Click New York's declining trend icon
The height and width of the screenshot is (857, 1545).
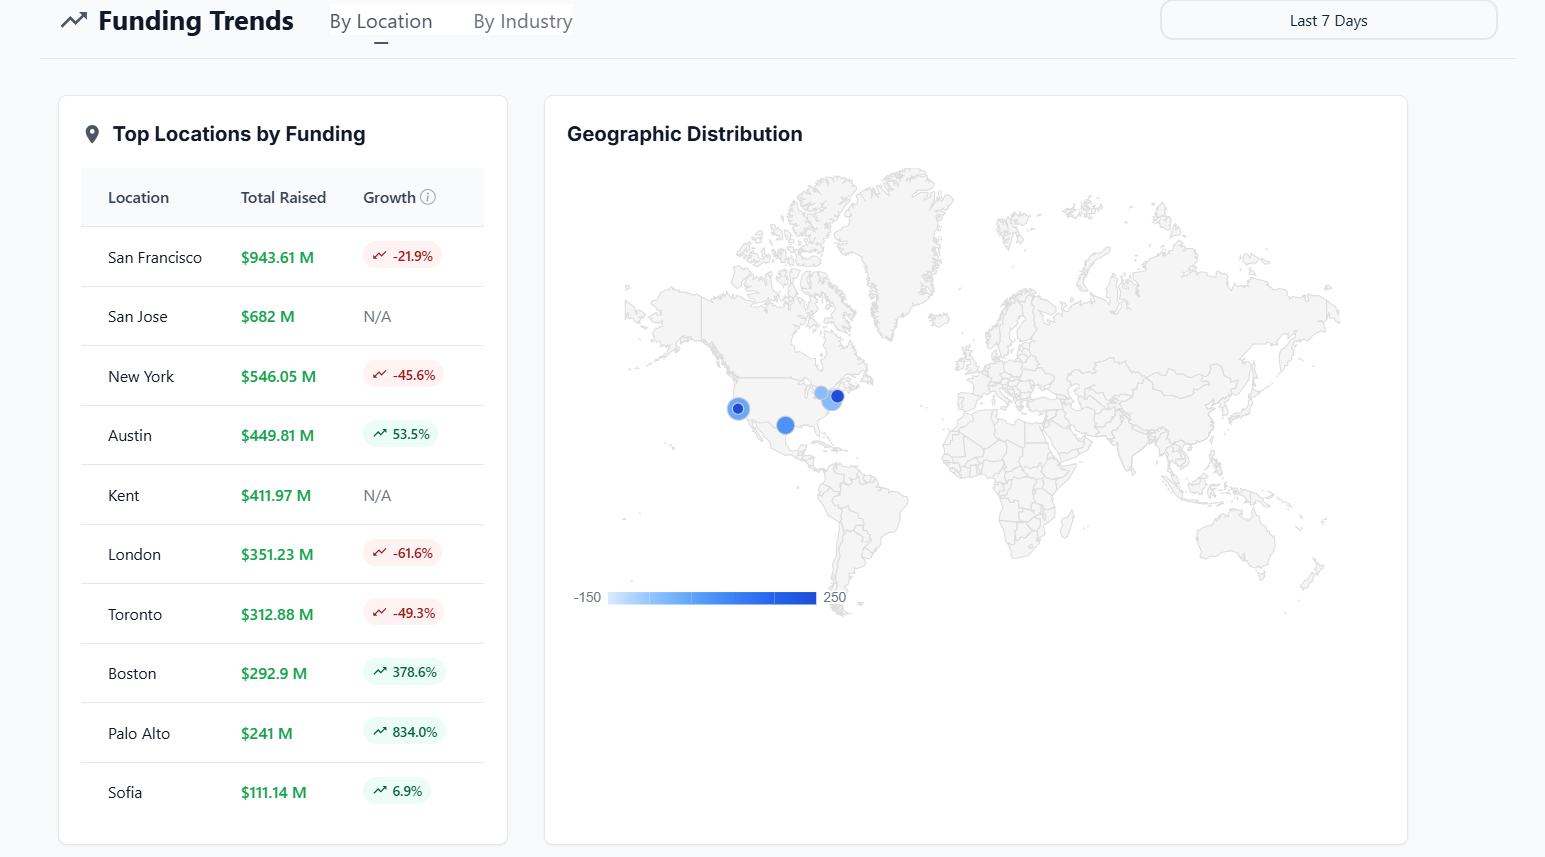pos(379,374)
